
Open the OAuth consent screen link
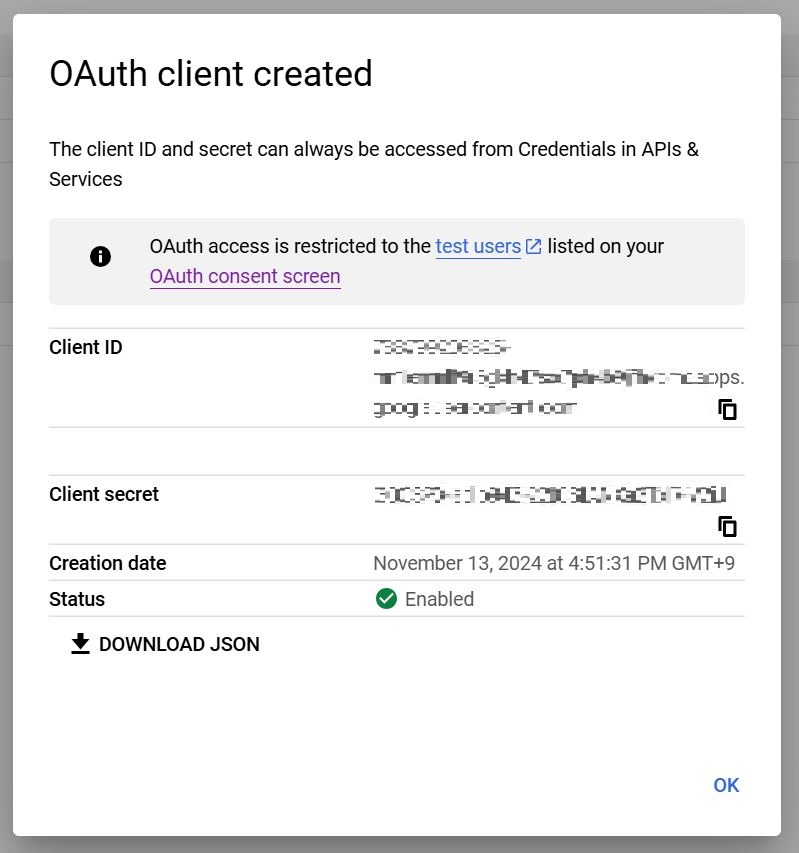click(245, 276)
